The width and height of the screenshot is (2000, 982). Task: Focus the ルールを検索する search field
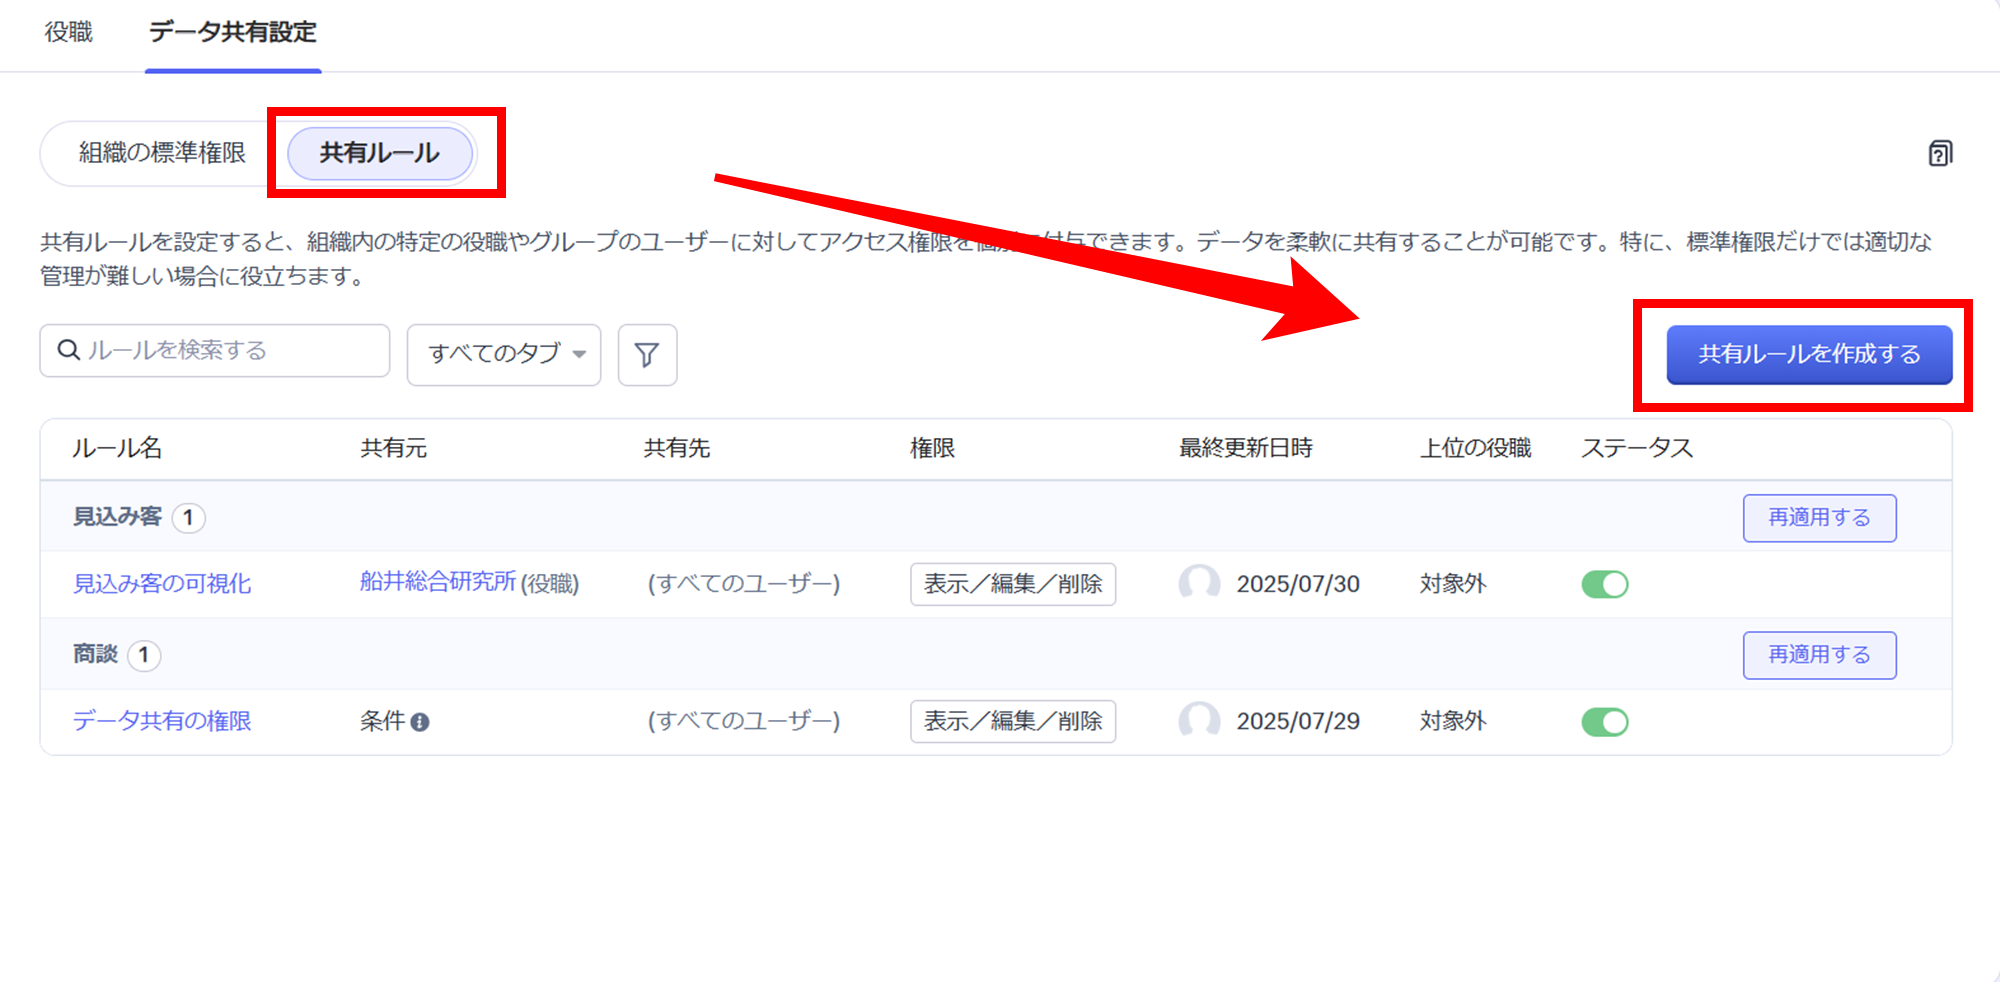pos(230,350)
